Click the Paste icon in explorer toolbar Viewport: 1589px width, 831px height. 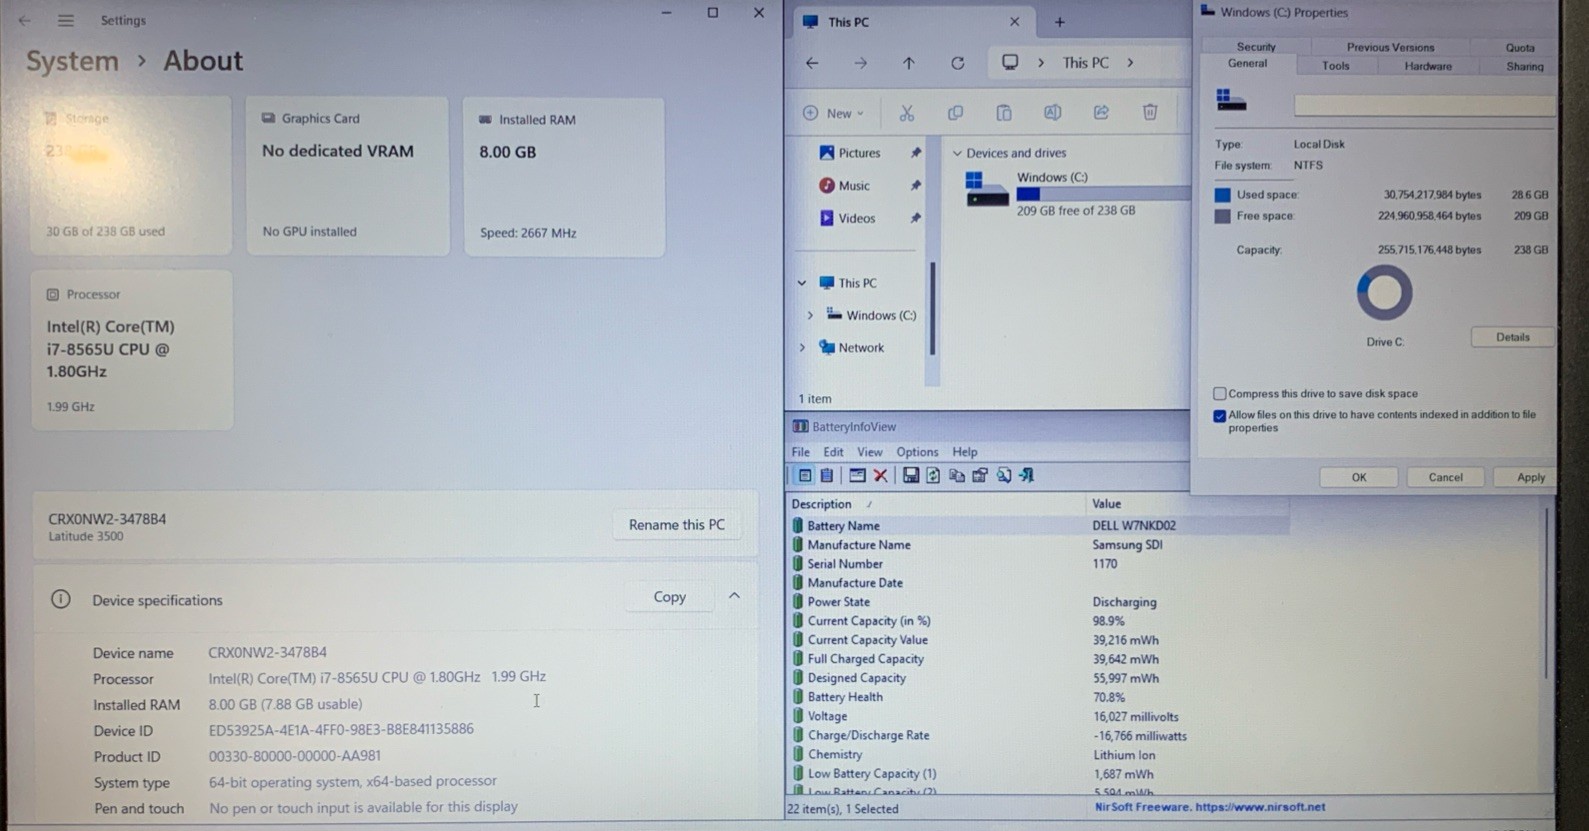(1004, 113)
